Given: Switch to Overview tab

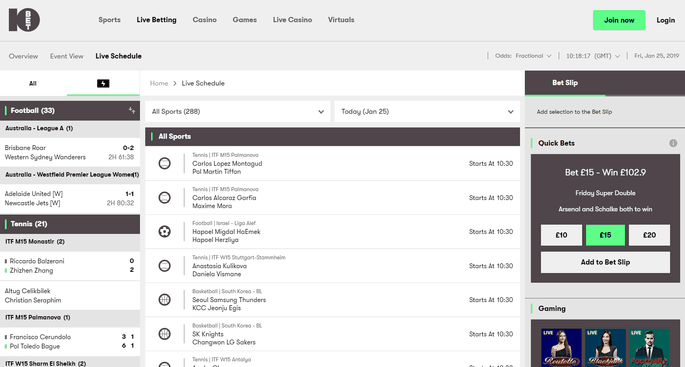Looking at the screenshot, I should pyautogui.click(x=23, y=56).
